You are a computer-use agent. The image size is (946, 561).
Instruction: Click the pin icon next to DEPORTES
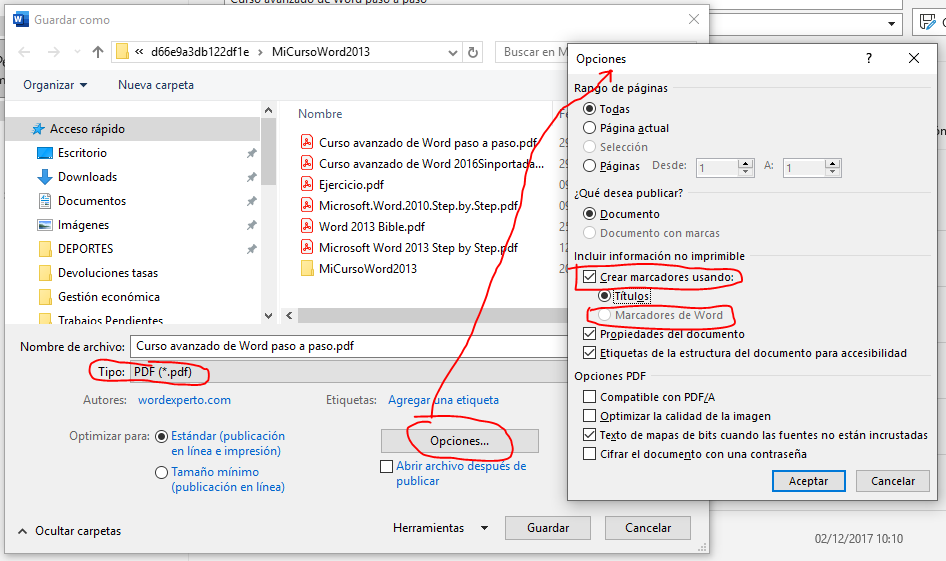click(x=252, y=249)
